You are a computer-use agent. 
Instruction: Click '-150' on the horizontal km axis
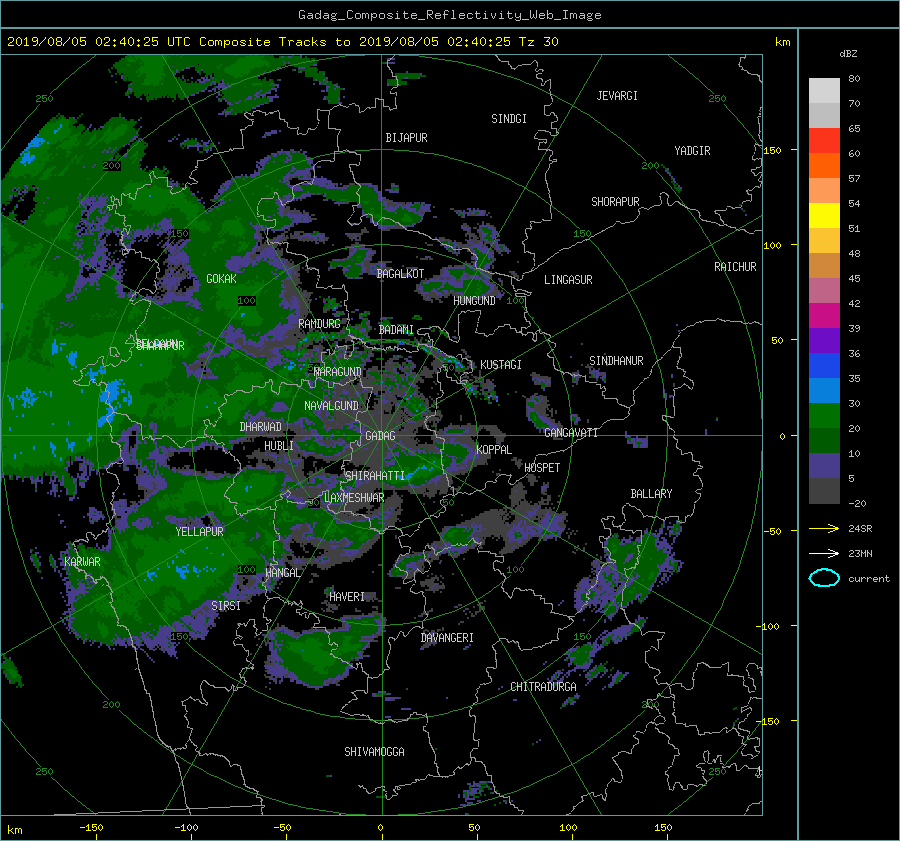(x=91, y=828)
